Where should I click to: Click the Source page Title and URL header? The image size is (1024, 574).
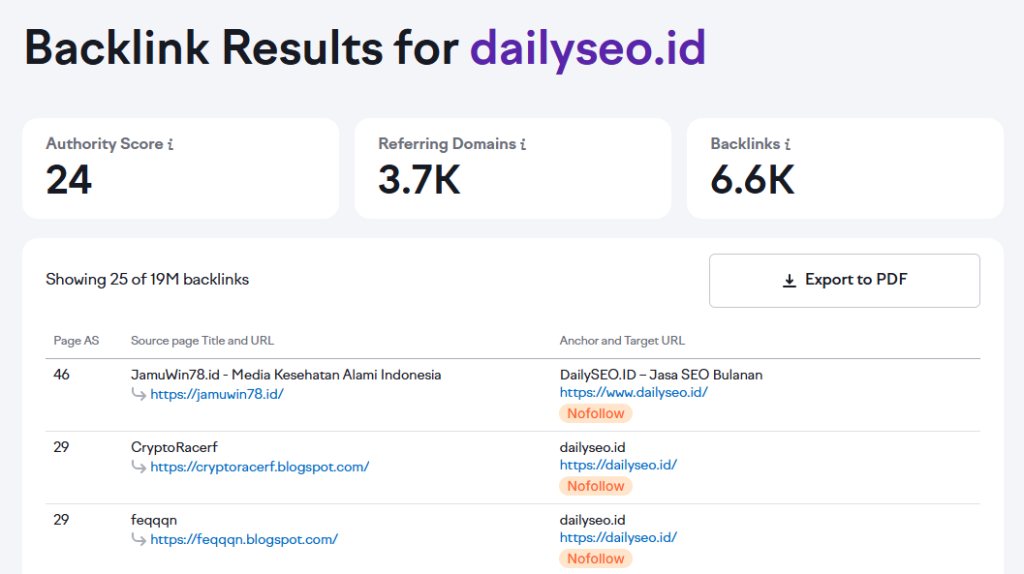[x=202, y=341]
